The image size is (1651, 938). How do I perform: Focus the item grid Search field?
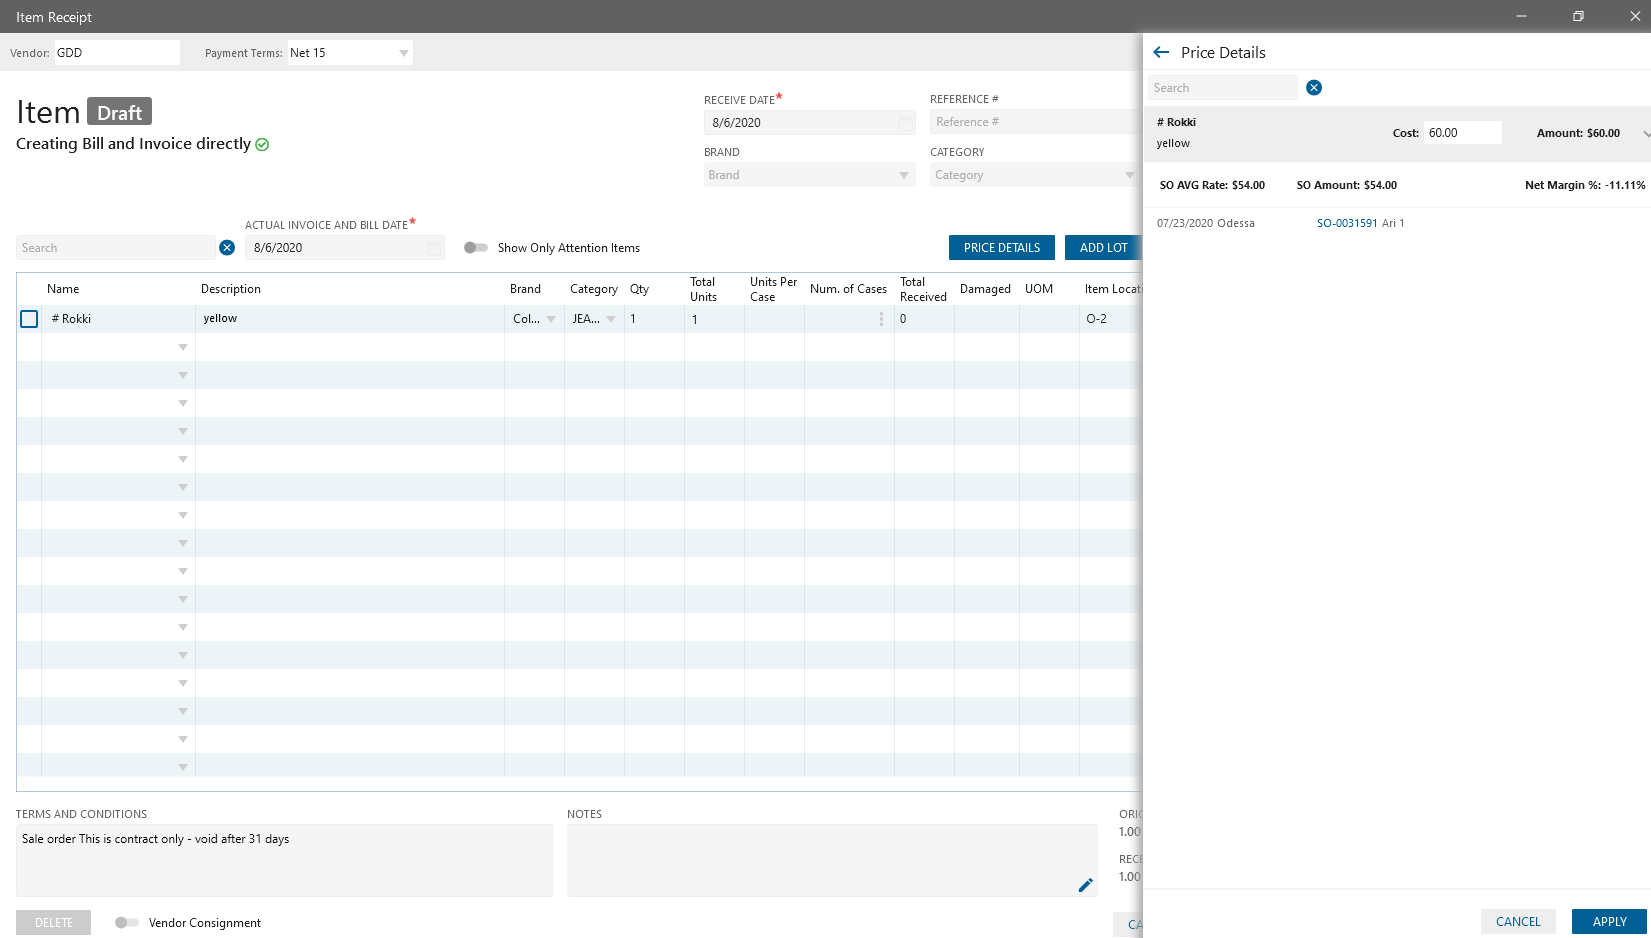pos(116,248)
